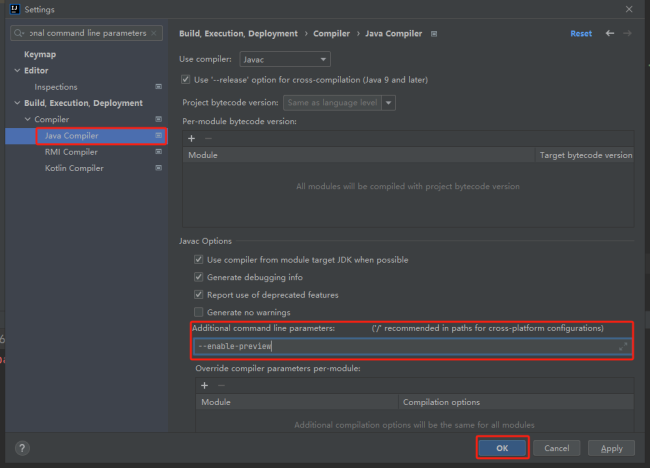650x468 pixels.
Task: Click the Cancel button
Action: coord(557,448)
